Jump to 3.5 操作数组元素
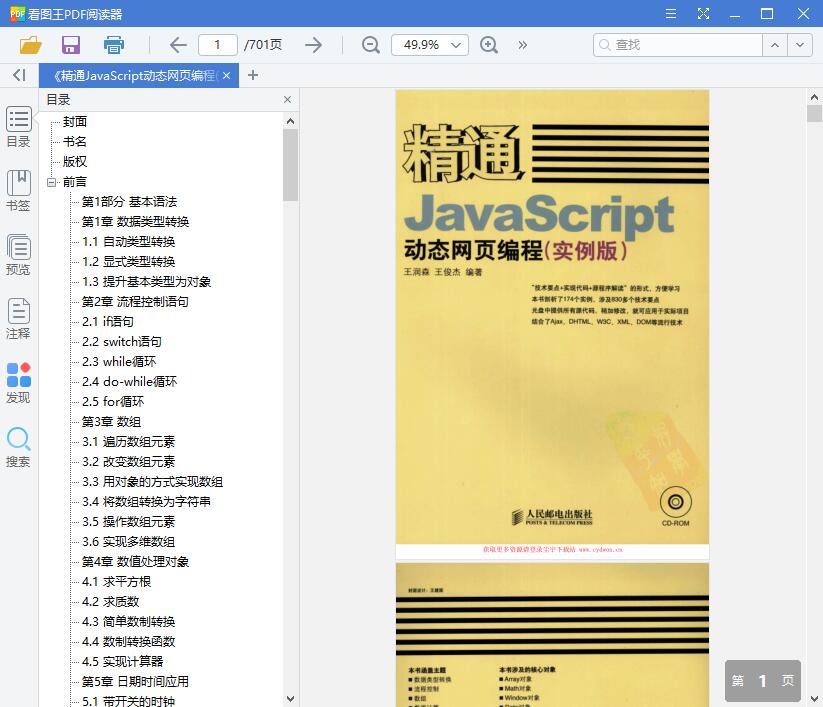Screen dimensions: 823x707 tap(129, 522)
